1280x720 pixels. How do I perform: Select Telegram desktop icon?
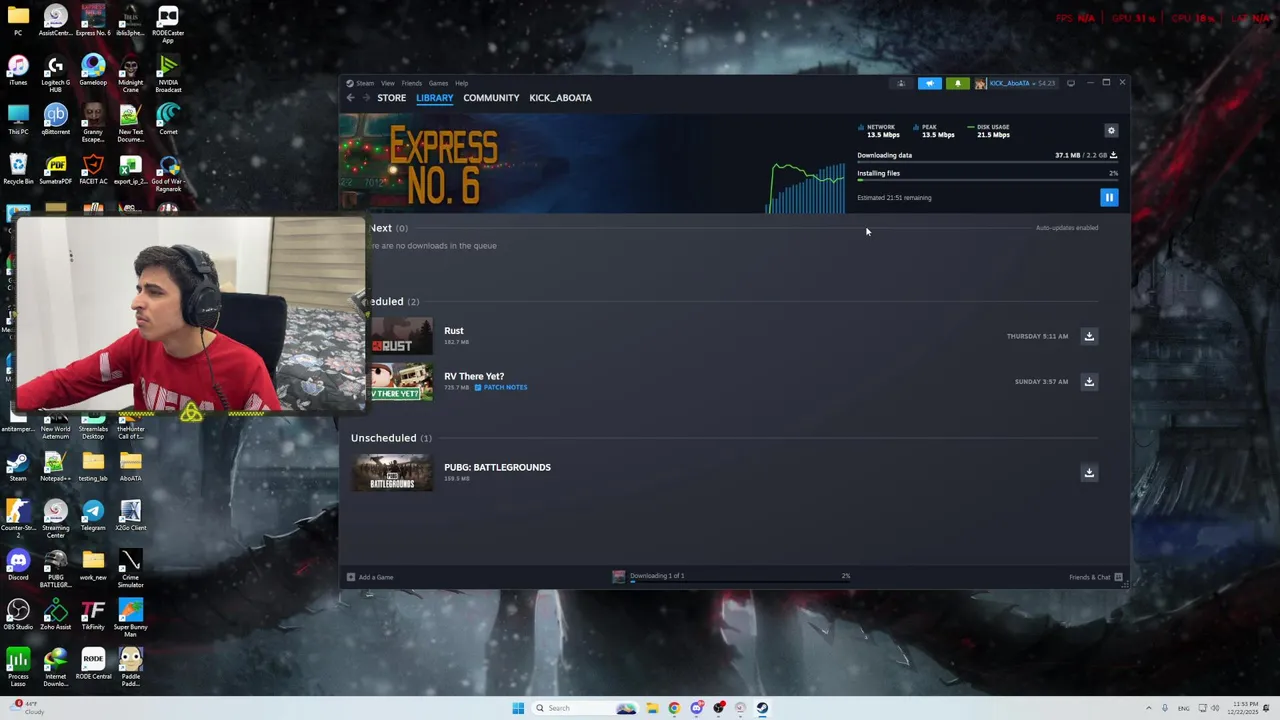click(x=93, y=516)
